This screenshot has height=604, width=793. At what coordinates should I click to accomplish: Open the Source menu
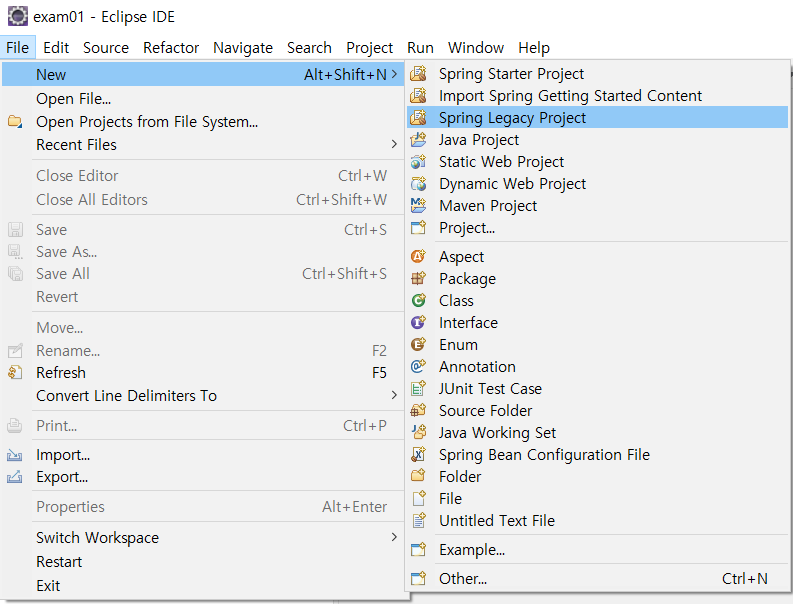point(106,48)
